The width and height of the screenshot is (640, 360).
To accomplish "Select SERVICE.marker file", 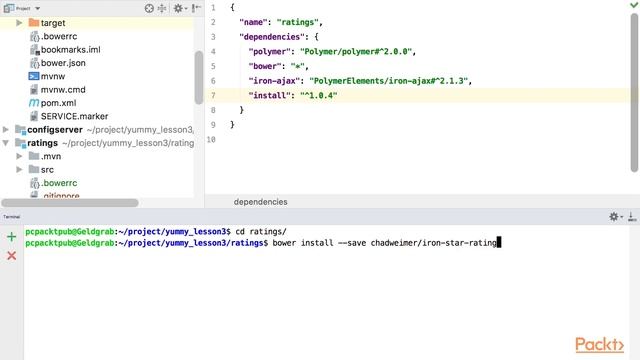I will tap(74, 116).
